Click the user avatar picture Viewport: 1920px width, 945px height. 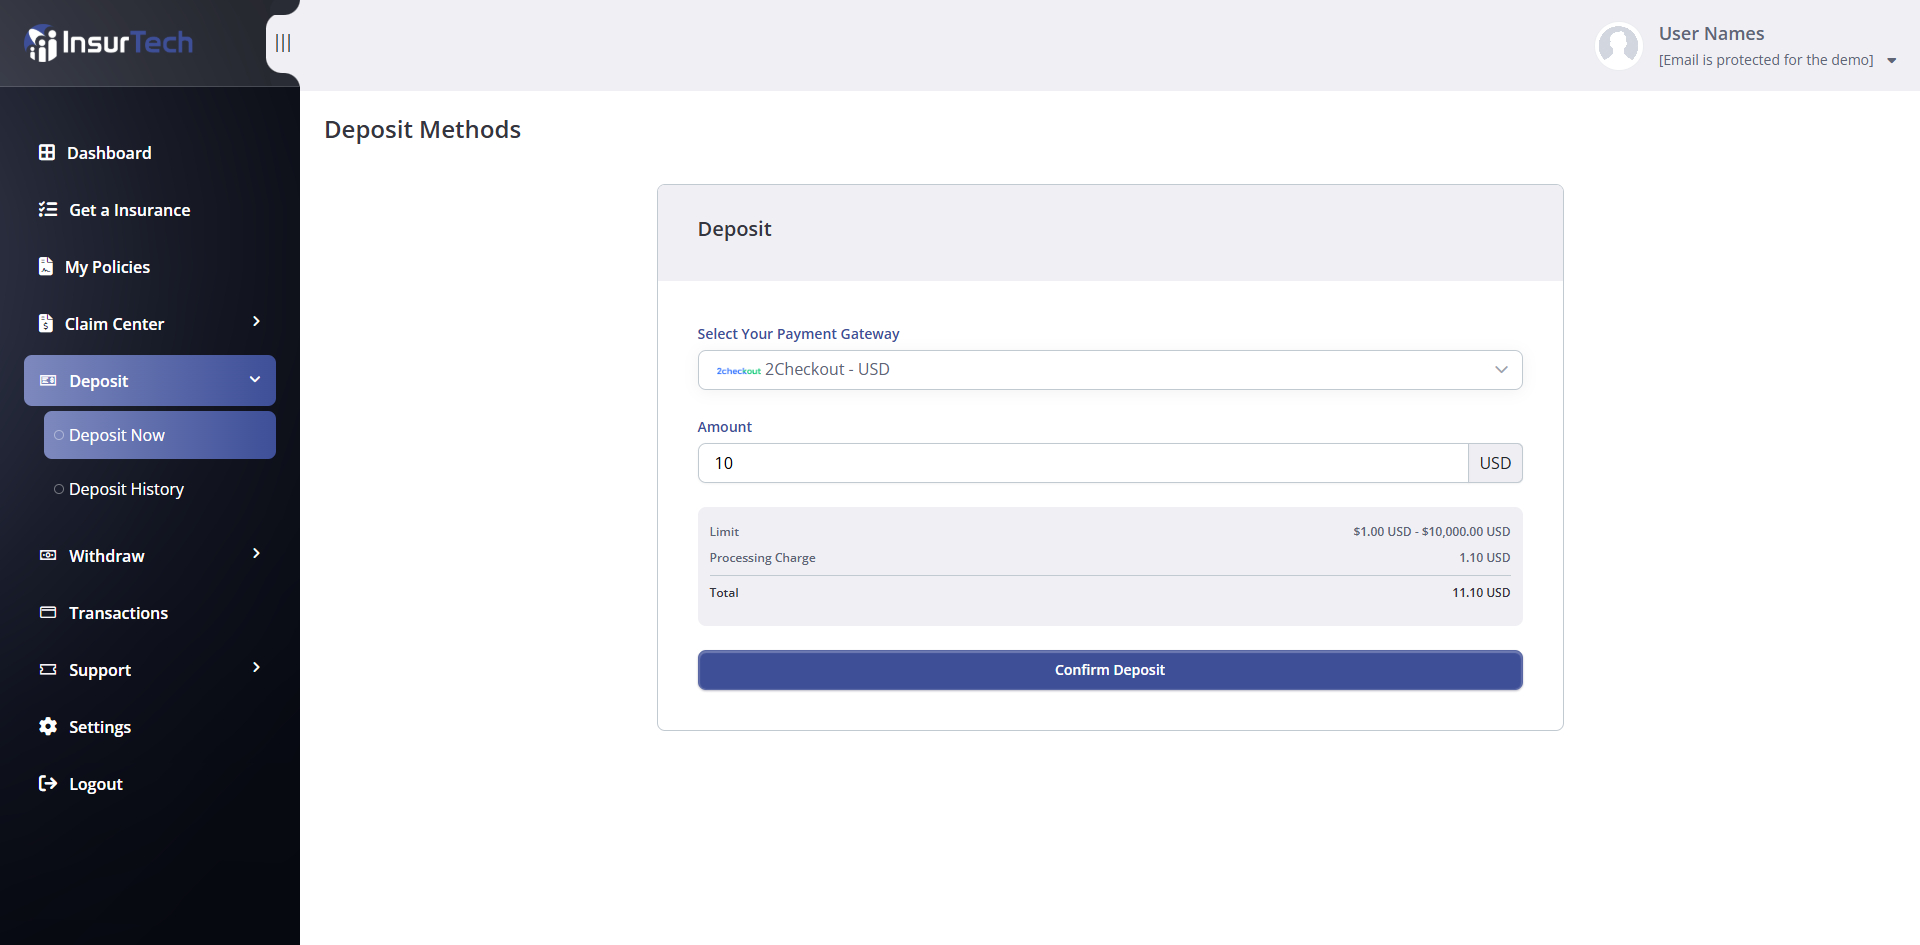(1618, 46)
